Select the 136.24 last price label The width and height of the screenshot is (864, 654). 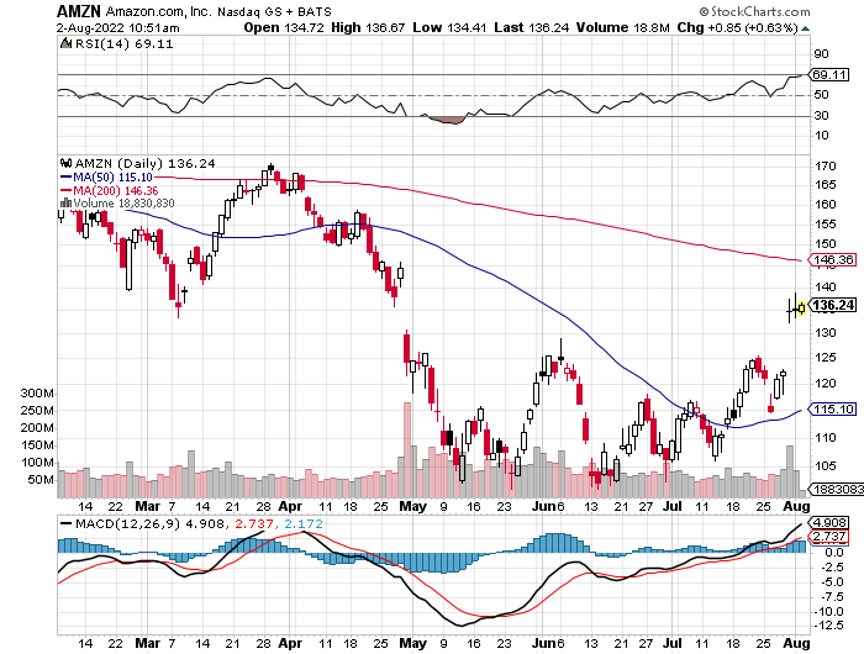[x=832, y=306]
